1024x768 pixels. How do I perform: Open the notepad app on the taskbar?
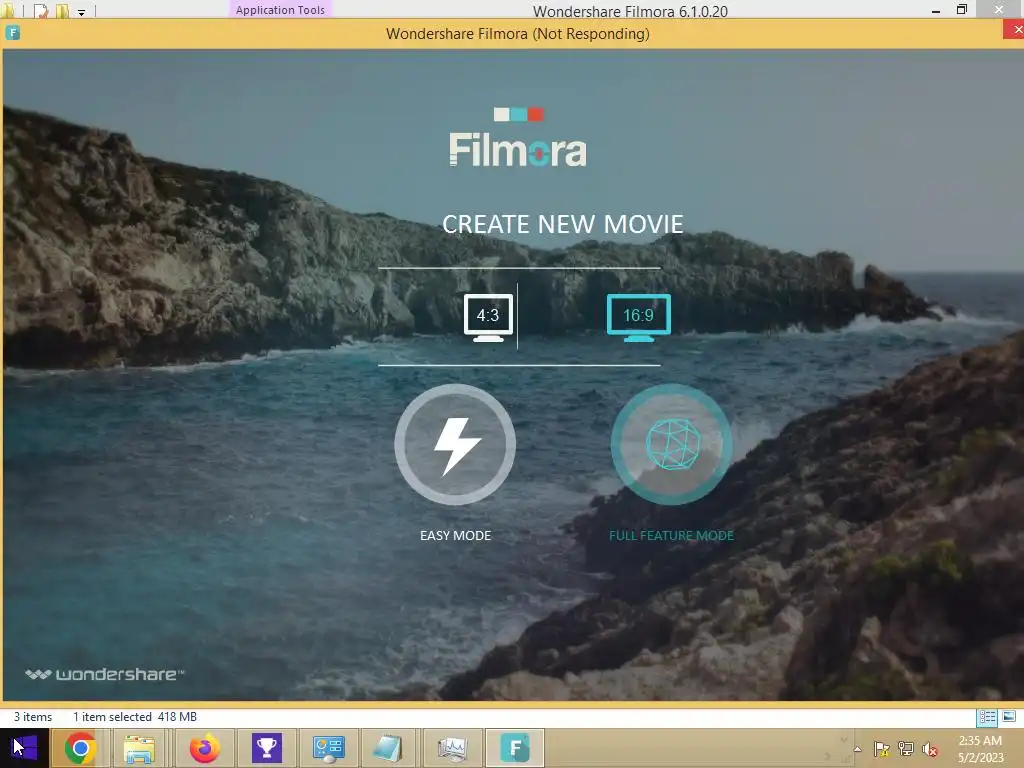(389, 748)
